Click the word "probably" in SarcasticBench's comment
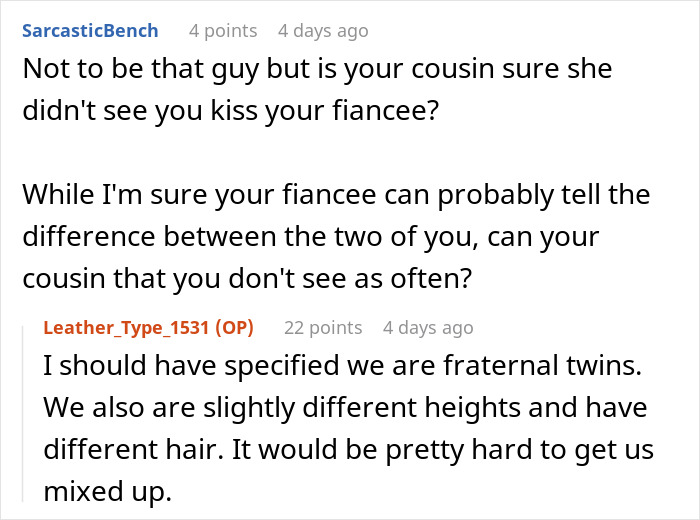Screen dimensions: 700x520 pos(495,195)
